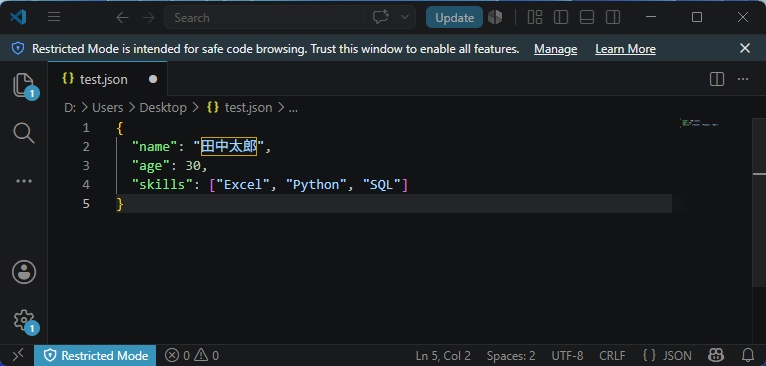Open notifications bell icon

[x=747, y=355]
